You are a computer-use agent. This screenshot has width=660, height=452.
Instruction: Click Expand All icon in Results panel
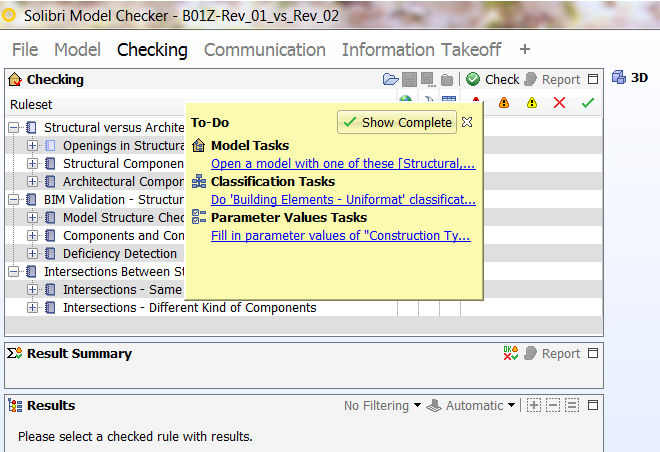click(534, 405)
